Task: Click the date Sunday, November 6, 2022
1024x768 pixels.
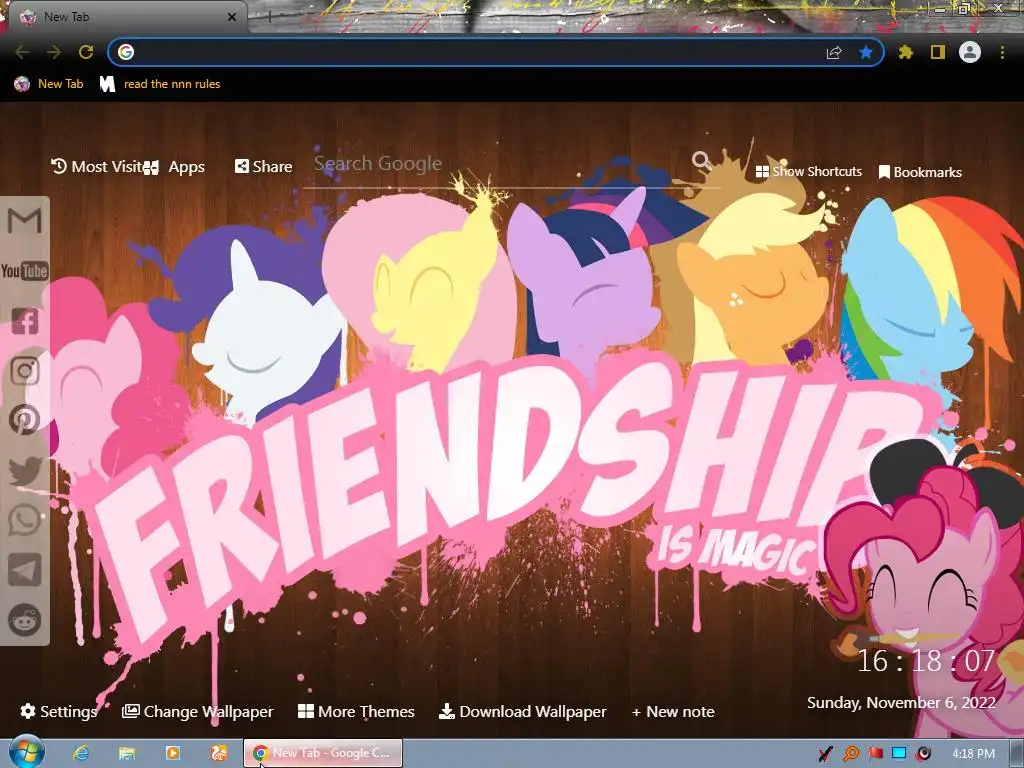Action: pyautogui.click(x=901, y=703)
